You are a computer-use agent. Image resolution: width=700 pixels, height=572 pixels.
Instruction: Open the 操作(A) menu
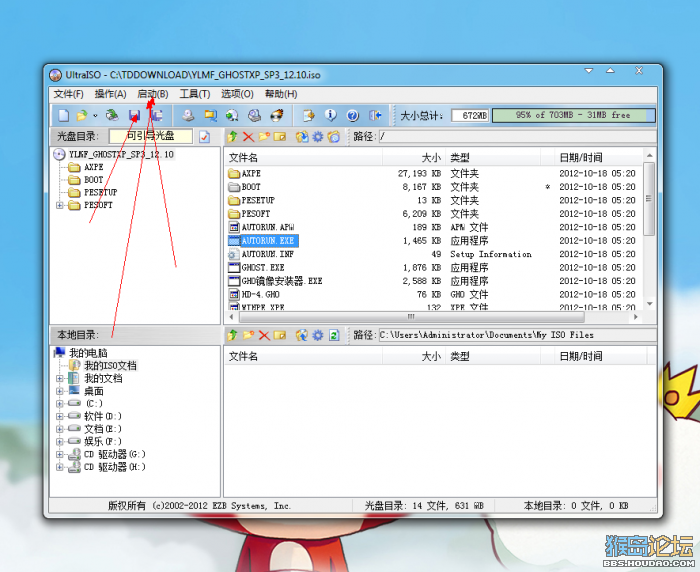[x=110, y=94]
